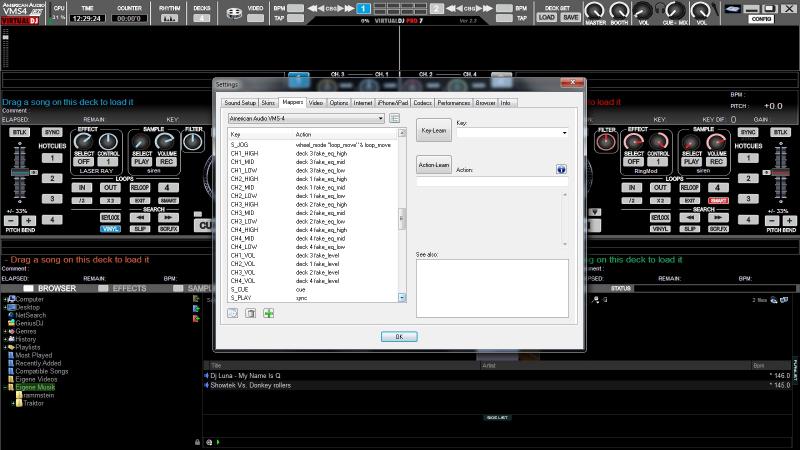Switch to the Sound Setup tab
Screen dimensions: 800x450
click(240, 102)
